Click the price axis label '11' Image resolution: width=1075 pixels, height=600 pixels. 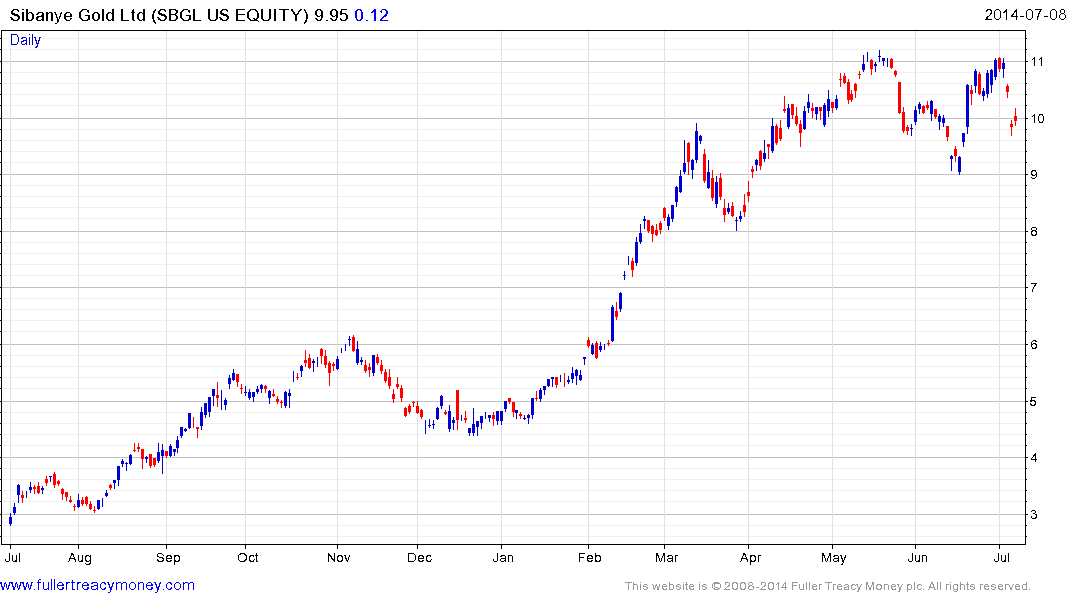click(x=1037, y=62)
